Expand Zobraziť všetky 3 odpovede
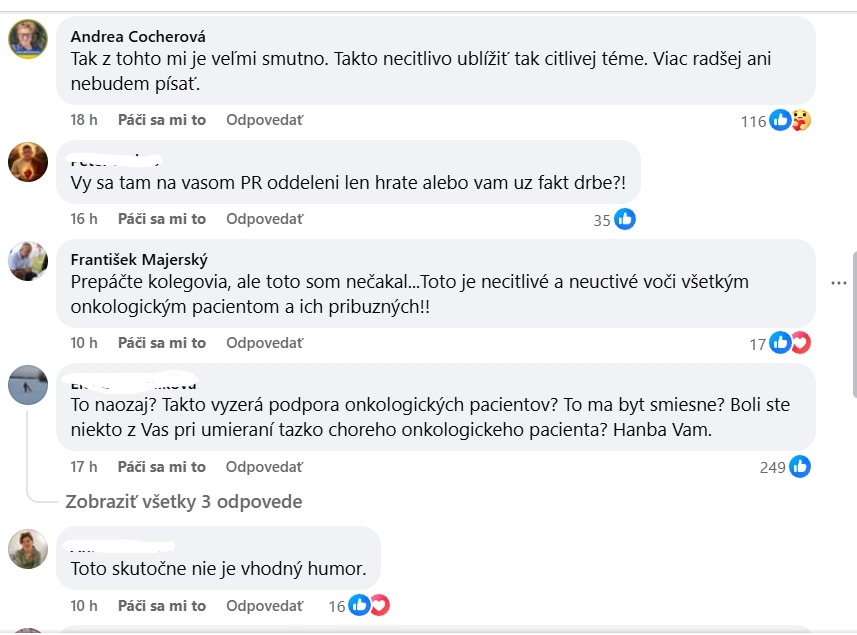 pyautogui.click(x=184, y=502)
